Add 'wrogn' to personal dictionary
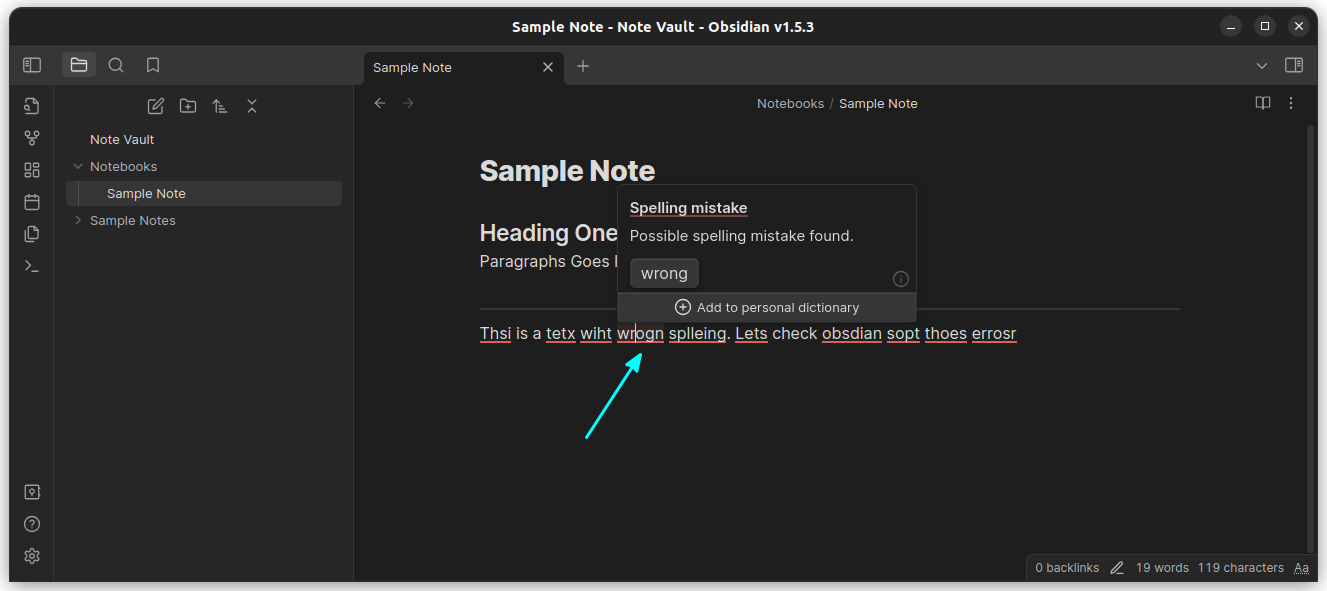This screenshot has height=591, width=1327. [x=767, y=307]
